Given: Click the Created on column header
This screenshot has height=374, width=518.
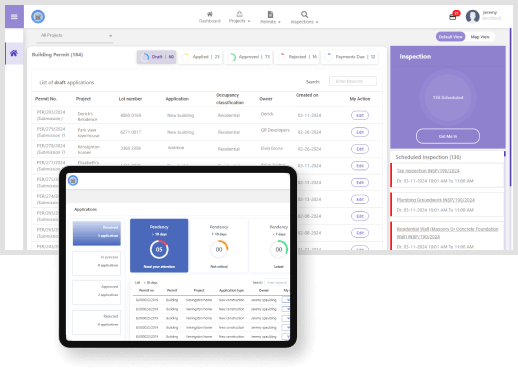Looking at the screenshot, I should click(x=307, y=95).
